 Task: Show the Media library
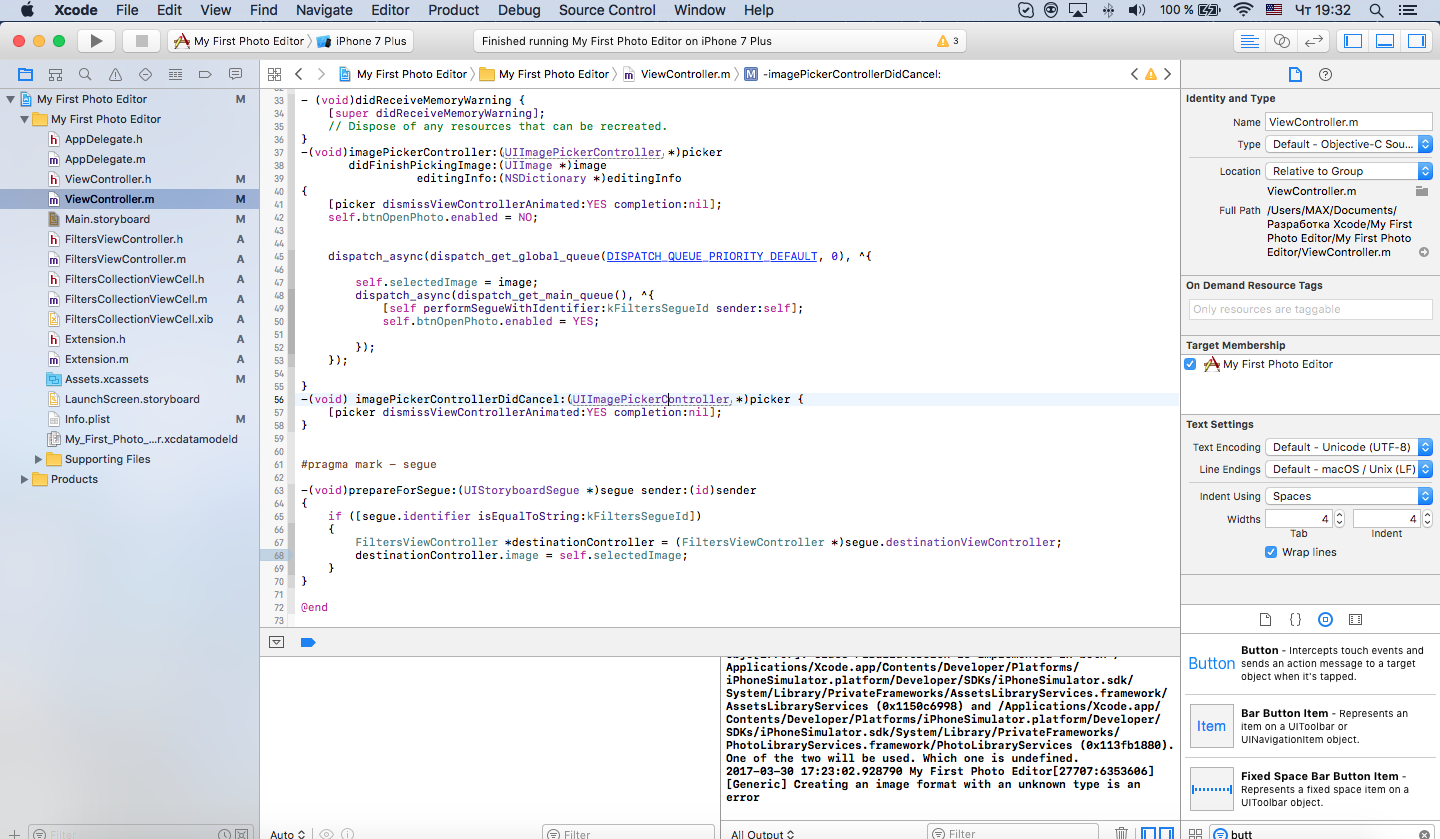coord(1355,620)
